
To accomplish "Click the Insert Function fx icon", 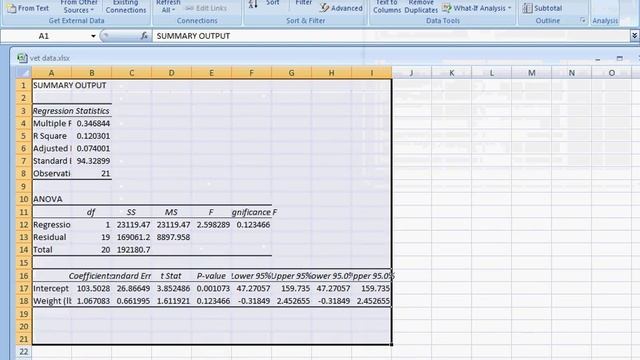I will point(144,36).
